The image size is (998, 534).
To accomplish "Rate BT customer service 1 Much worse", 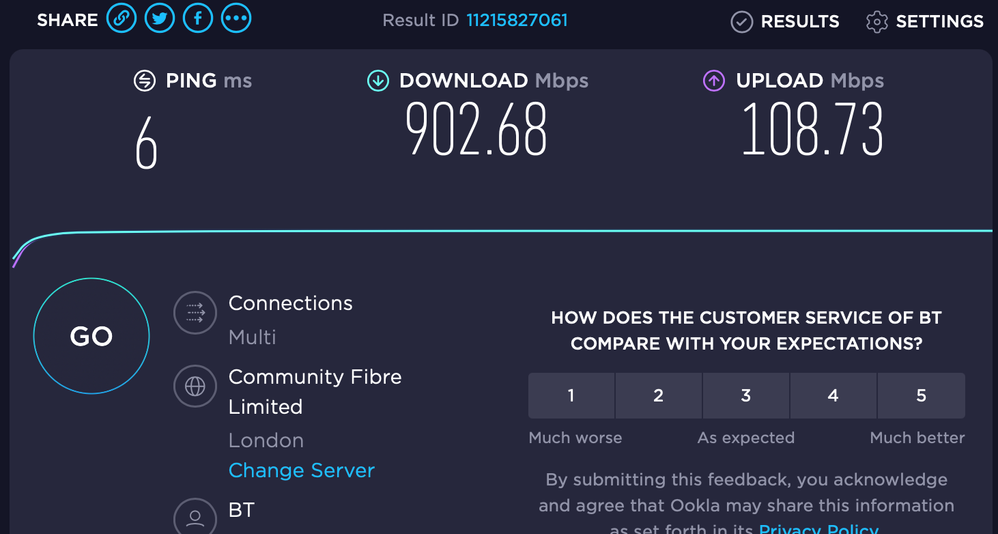I will point(571,396).
